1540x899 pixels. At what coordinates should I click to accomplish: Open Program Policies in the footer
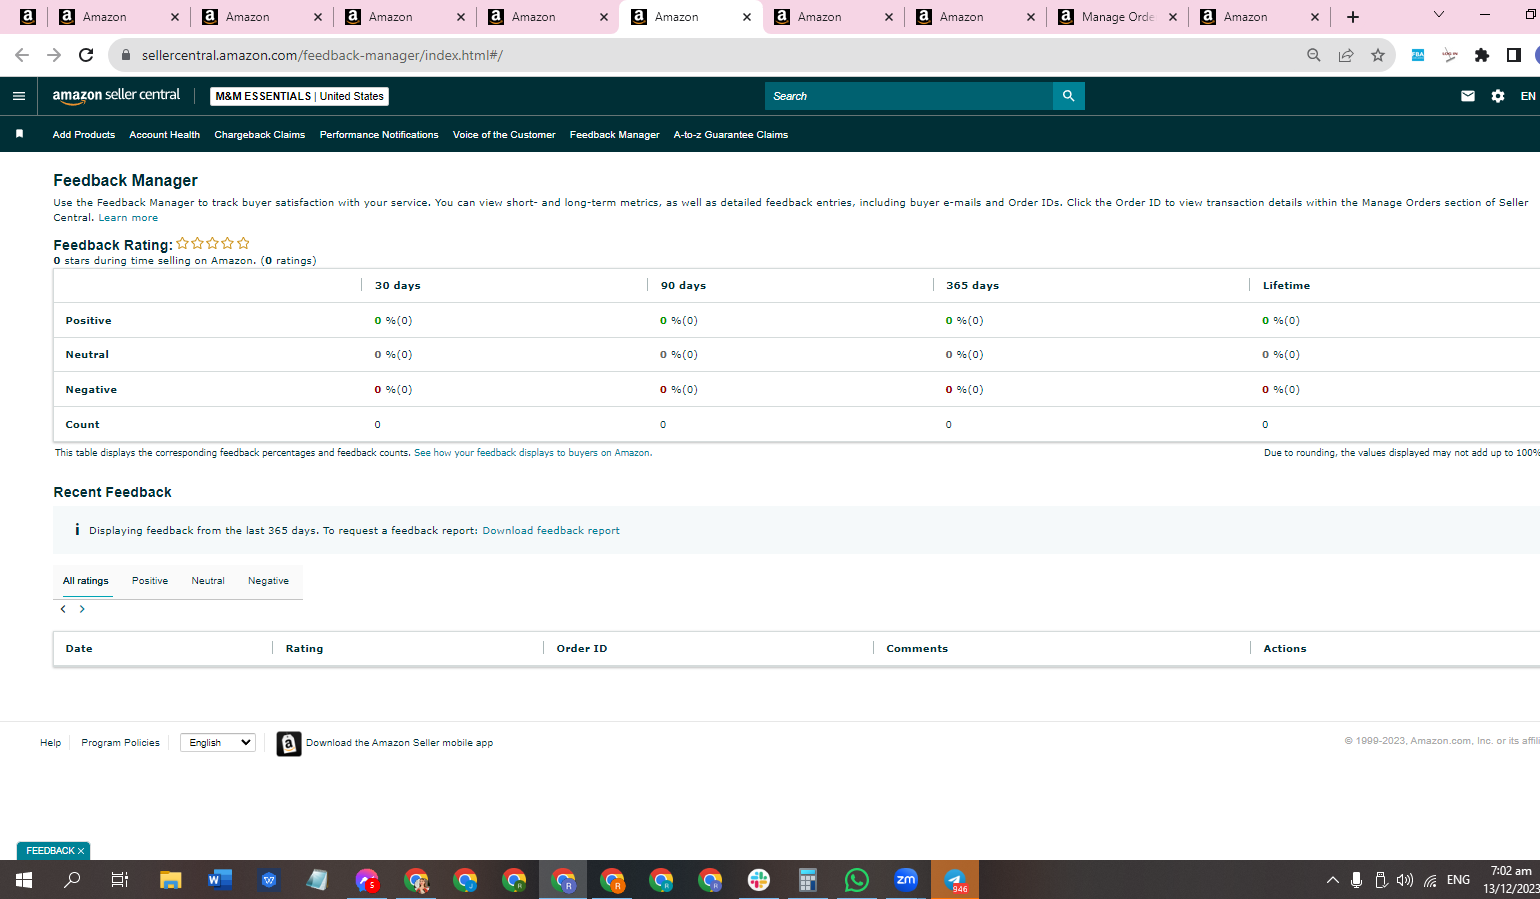tap(121, 743)
